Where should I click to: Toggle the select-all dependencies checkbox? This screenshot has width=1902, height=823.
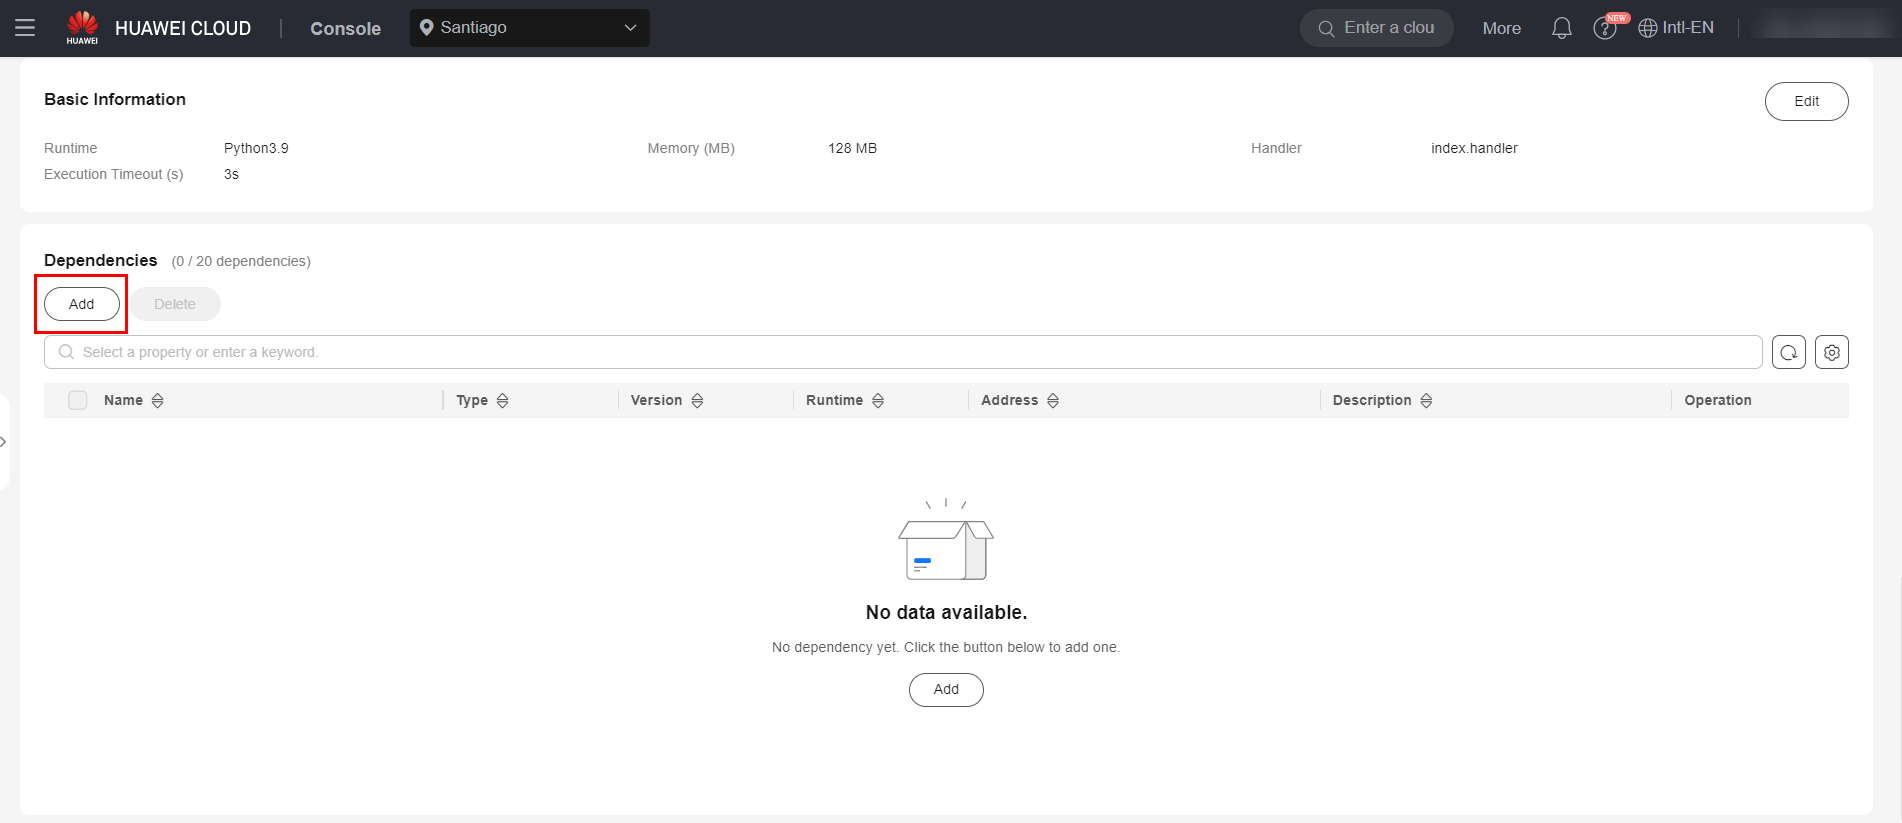[78, 400]
